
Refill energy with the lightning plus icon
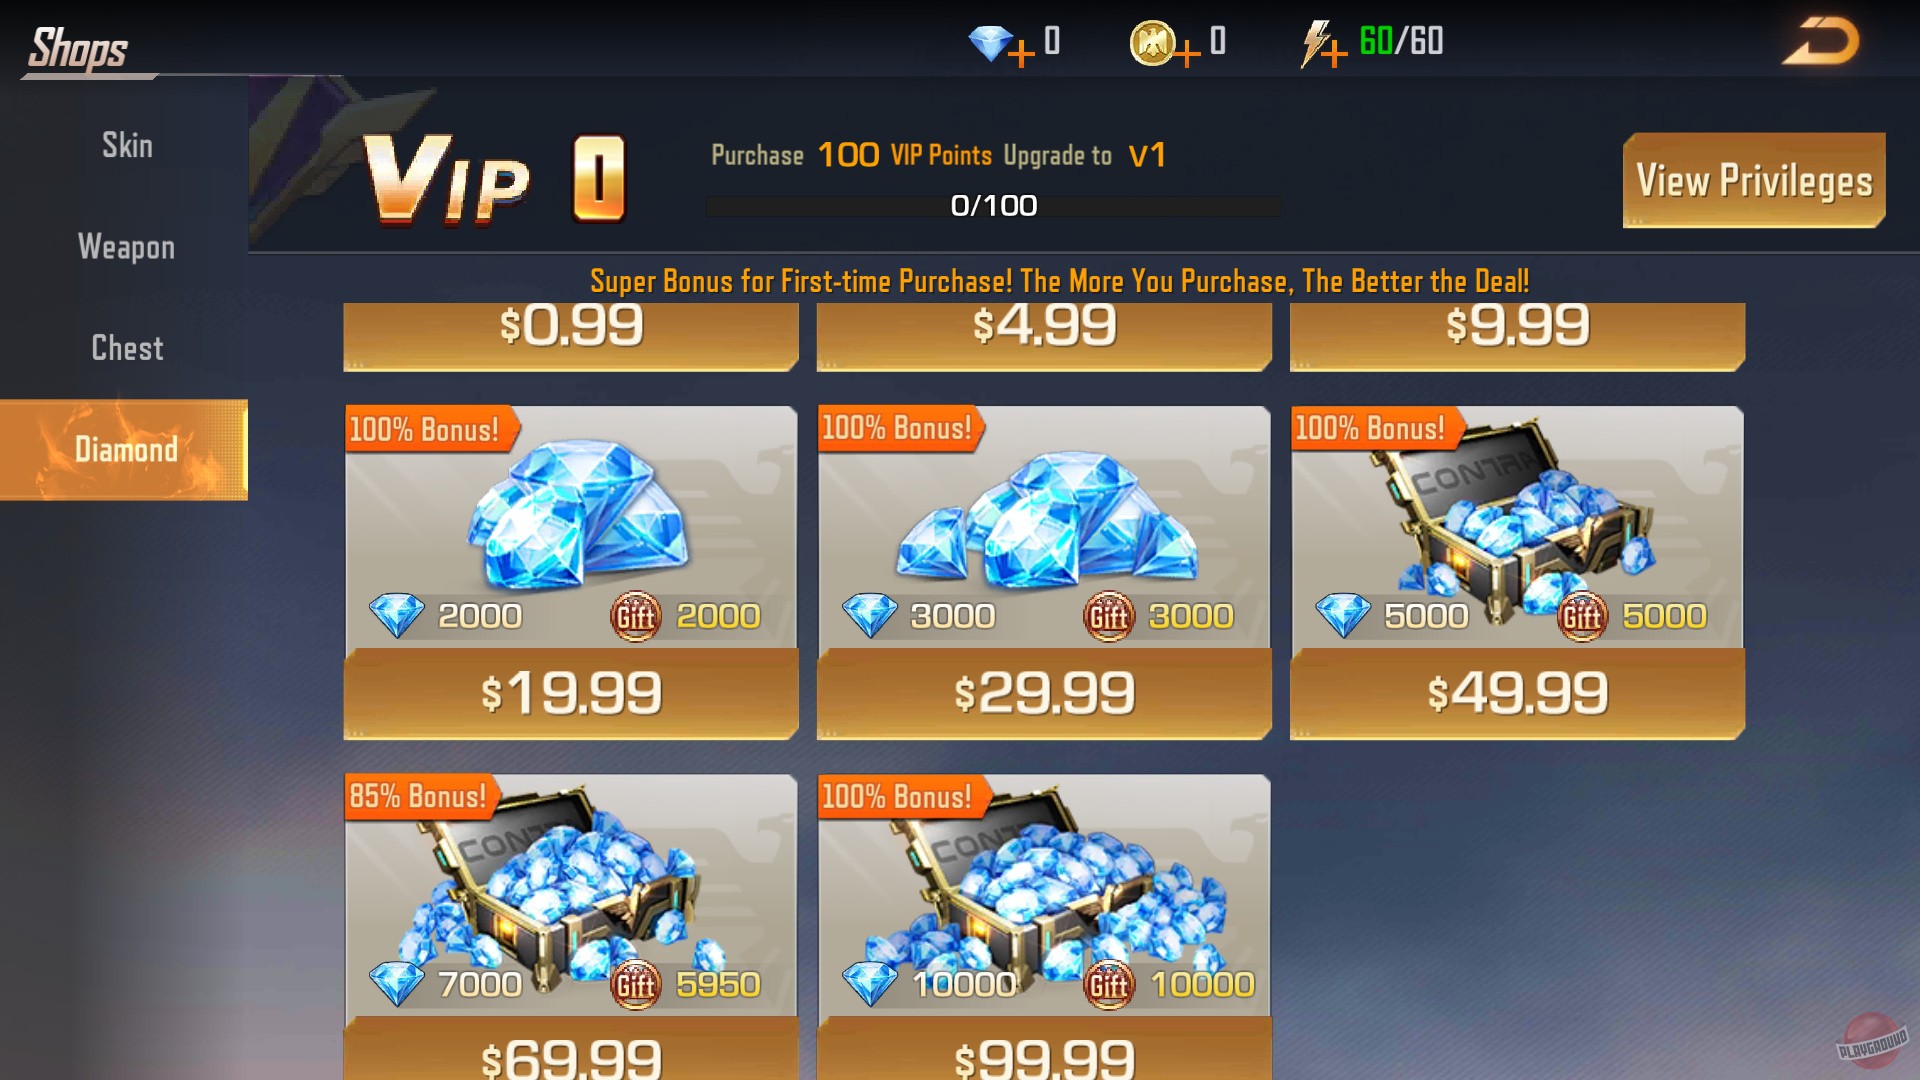pyautogui.click(x=1334, y=53)
